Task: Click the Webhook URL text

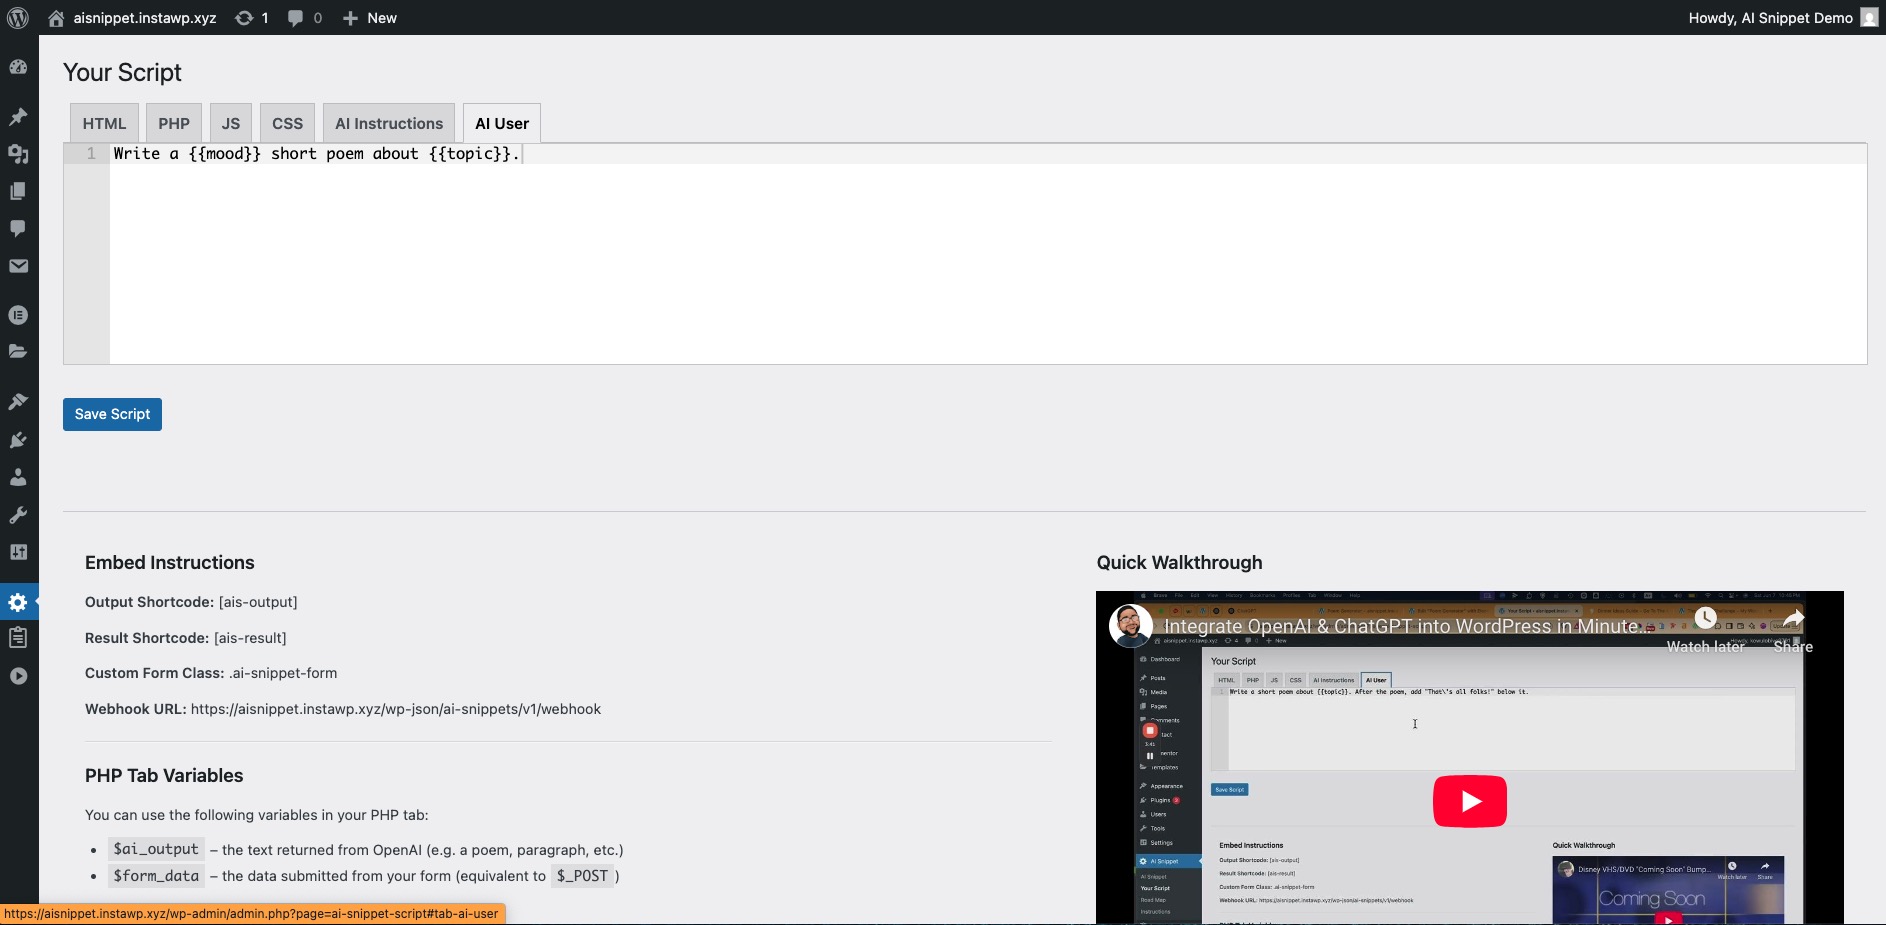Action: click(396, 709)
